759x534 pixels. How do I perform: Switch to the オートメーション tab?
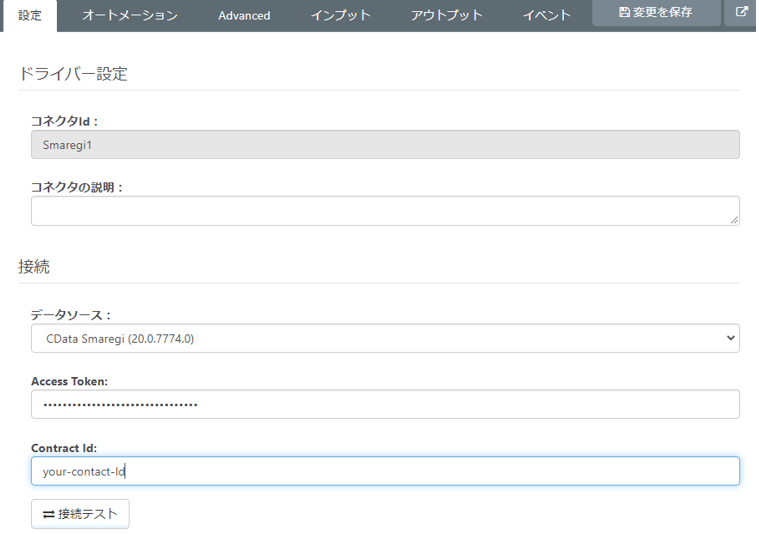130,16
